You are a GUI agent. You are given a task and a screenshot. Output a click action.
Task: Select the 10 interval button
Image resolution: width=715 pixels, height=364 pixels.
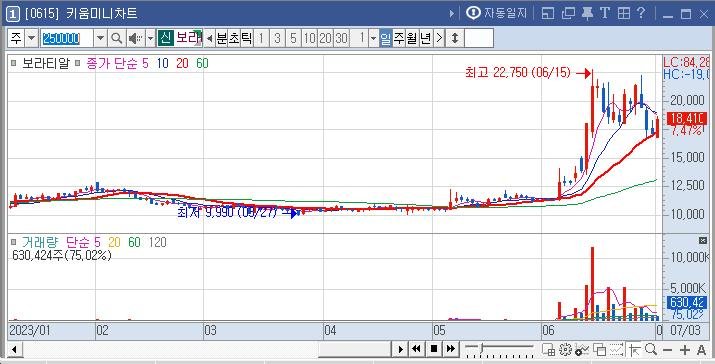click(309, 38)
